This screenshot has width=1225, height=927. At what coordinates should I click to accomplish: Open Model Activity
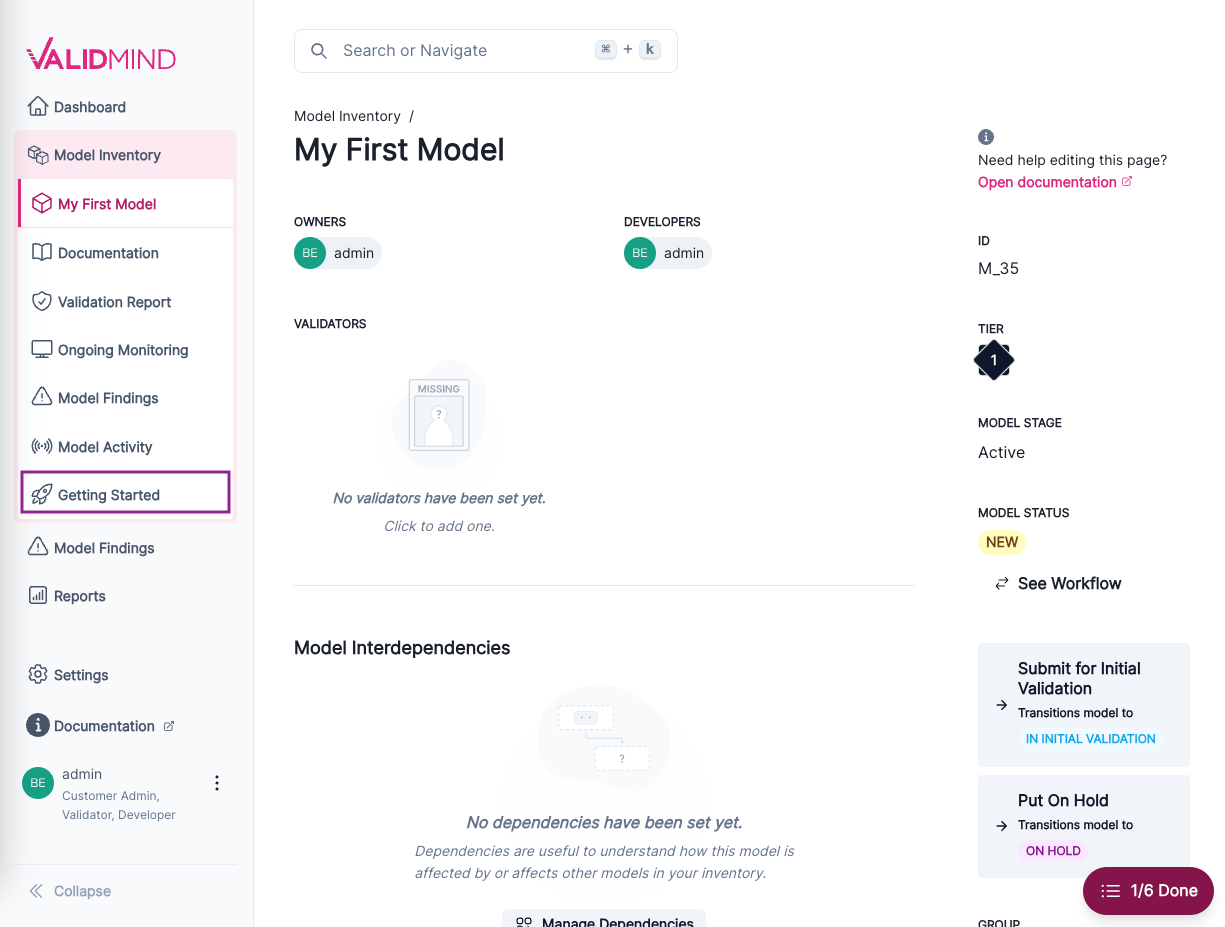(103, 447)
